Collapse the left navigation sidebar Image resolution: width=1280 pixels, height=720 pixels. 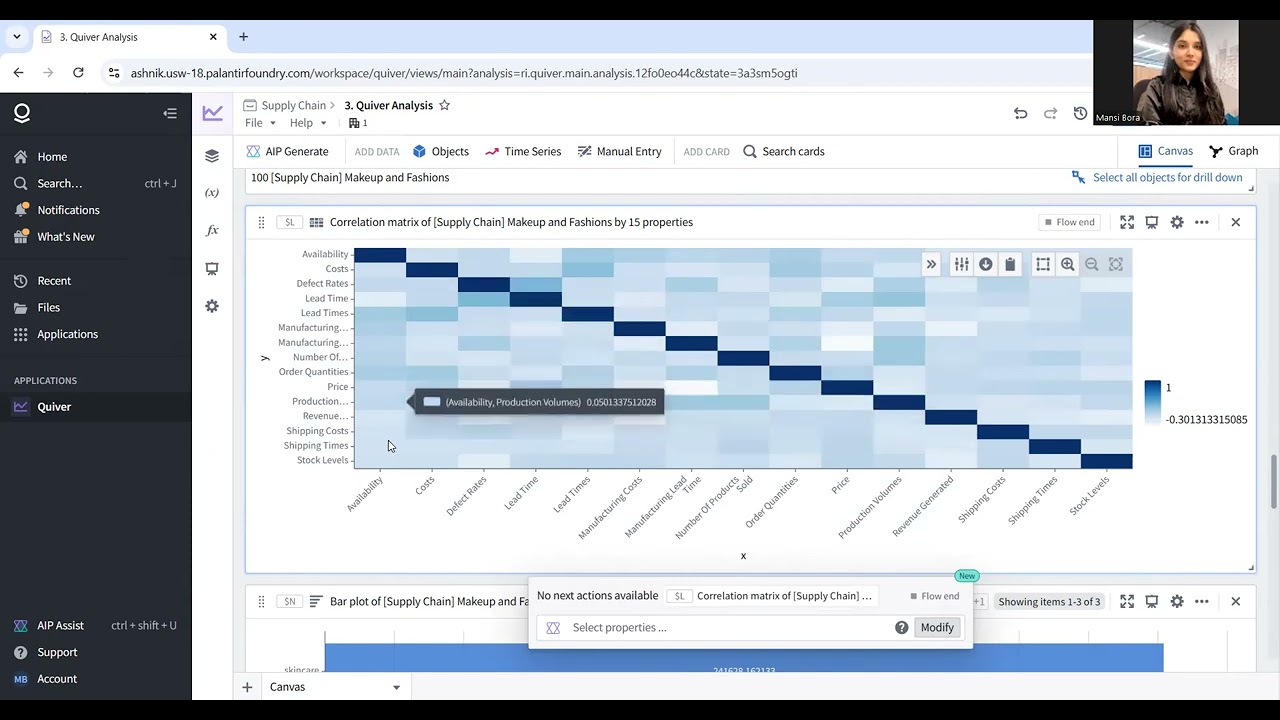tap(170, 113)
